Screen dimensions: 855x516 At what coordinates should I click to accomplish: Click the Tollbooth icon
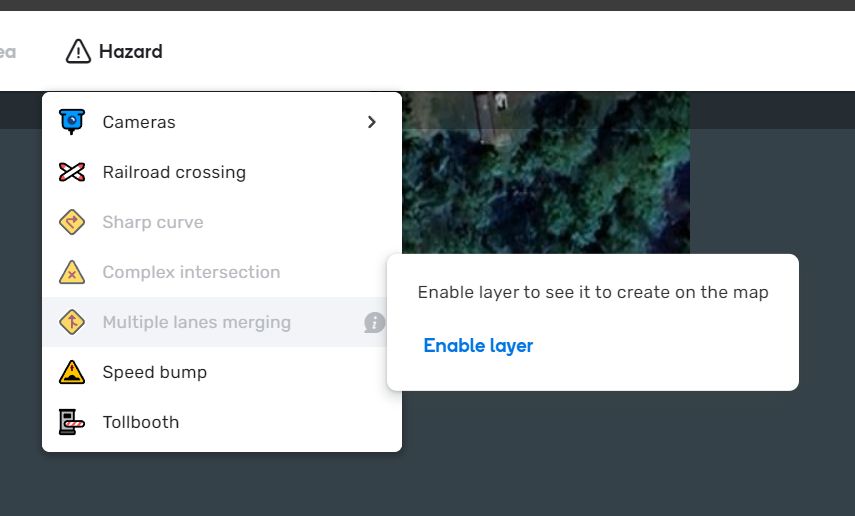pyautogui.click(x=72, y=422)
